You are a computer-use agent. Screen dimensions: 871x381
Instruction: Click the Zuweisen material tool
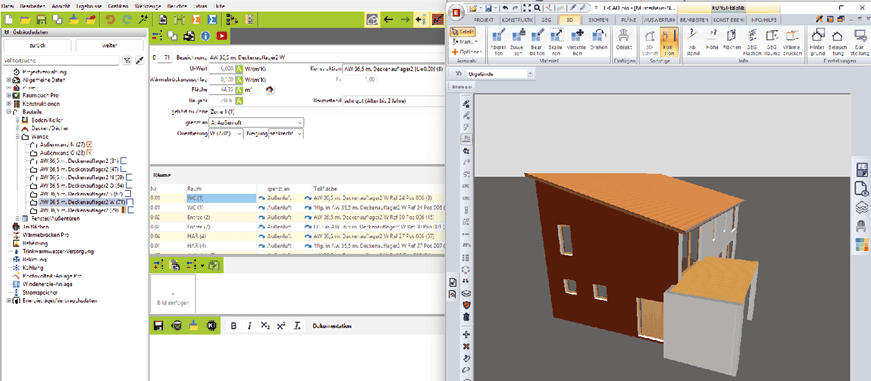pos(517,43)
